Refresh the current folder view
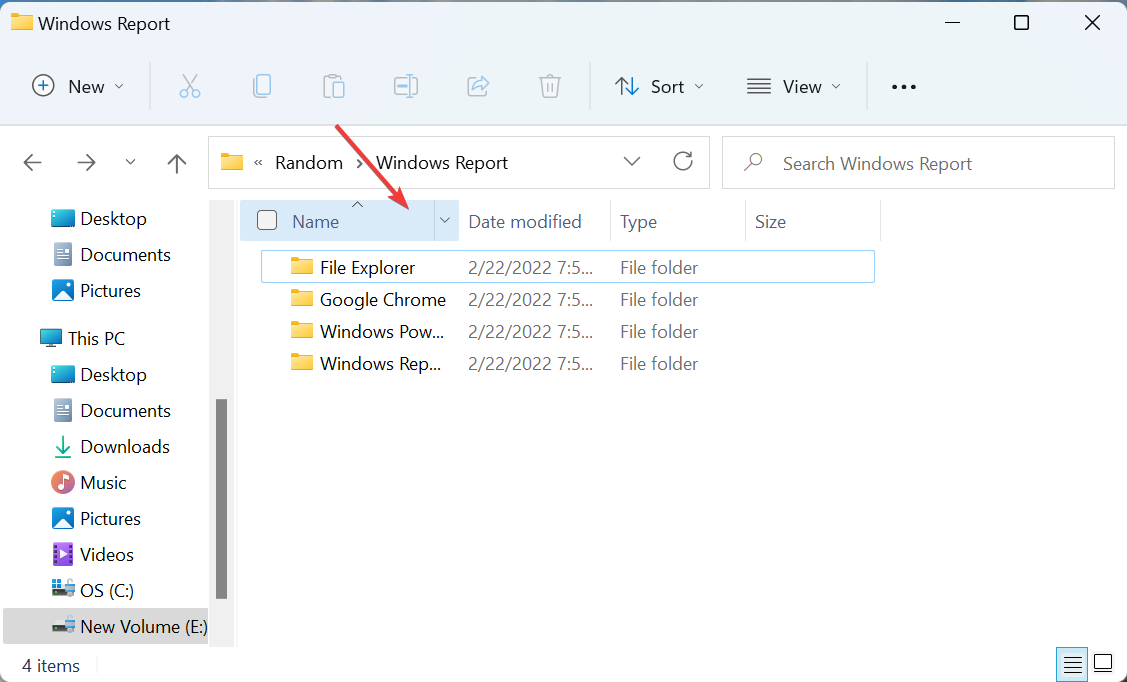The width and height of the screenshot is (1127, 682). 683,161
